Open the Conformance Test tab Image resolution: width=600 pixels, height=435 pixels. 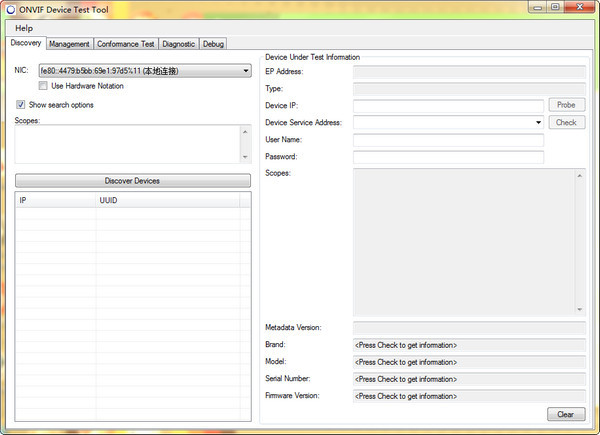(126, 44)
